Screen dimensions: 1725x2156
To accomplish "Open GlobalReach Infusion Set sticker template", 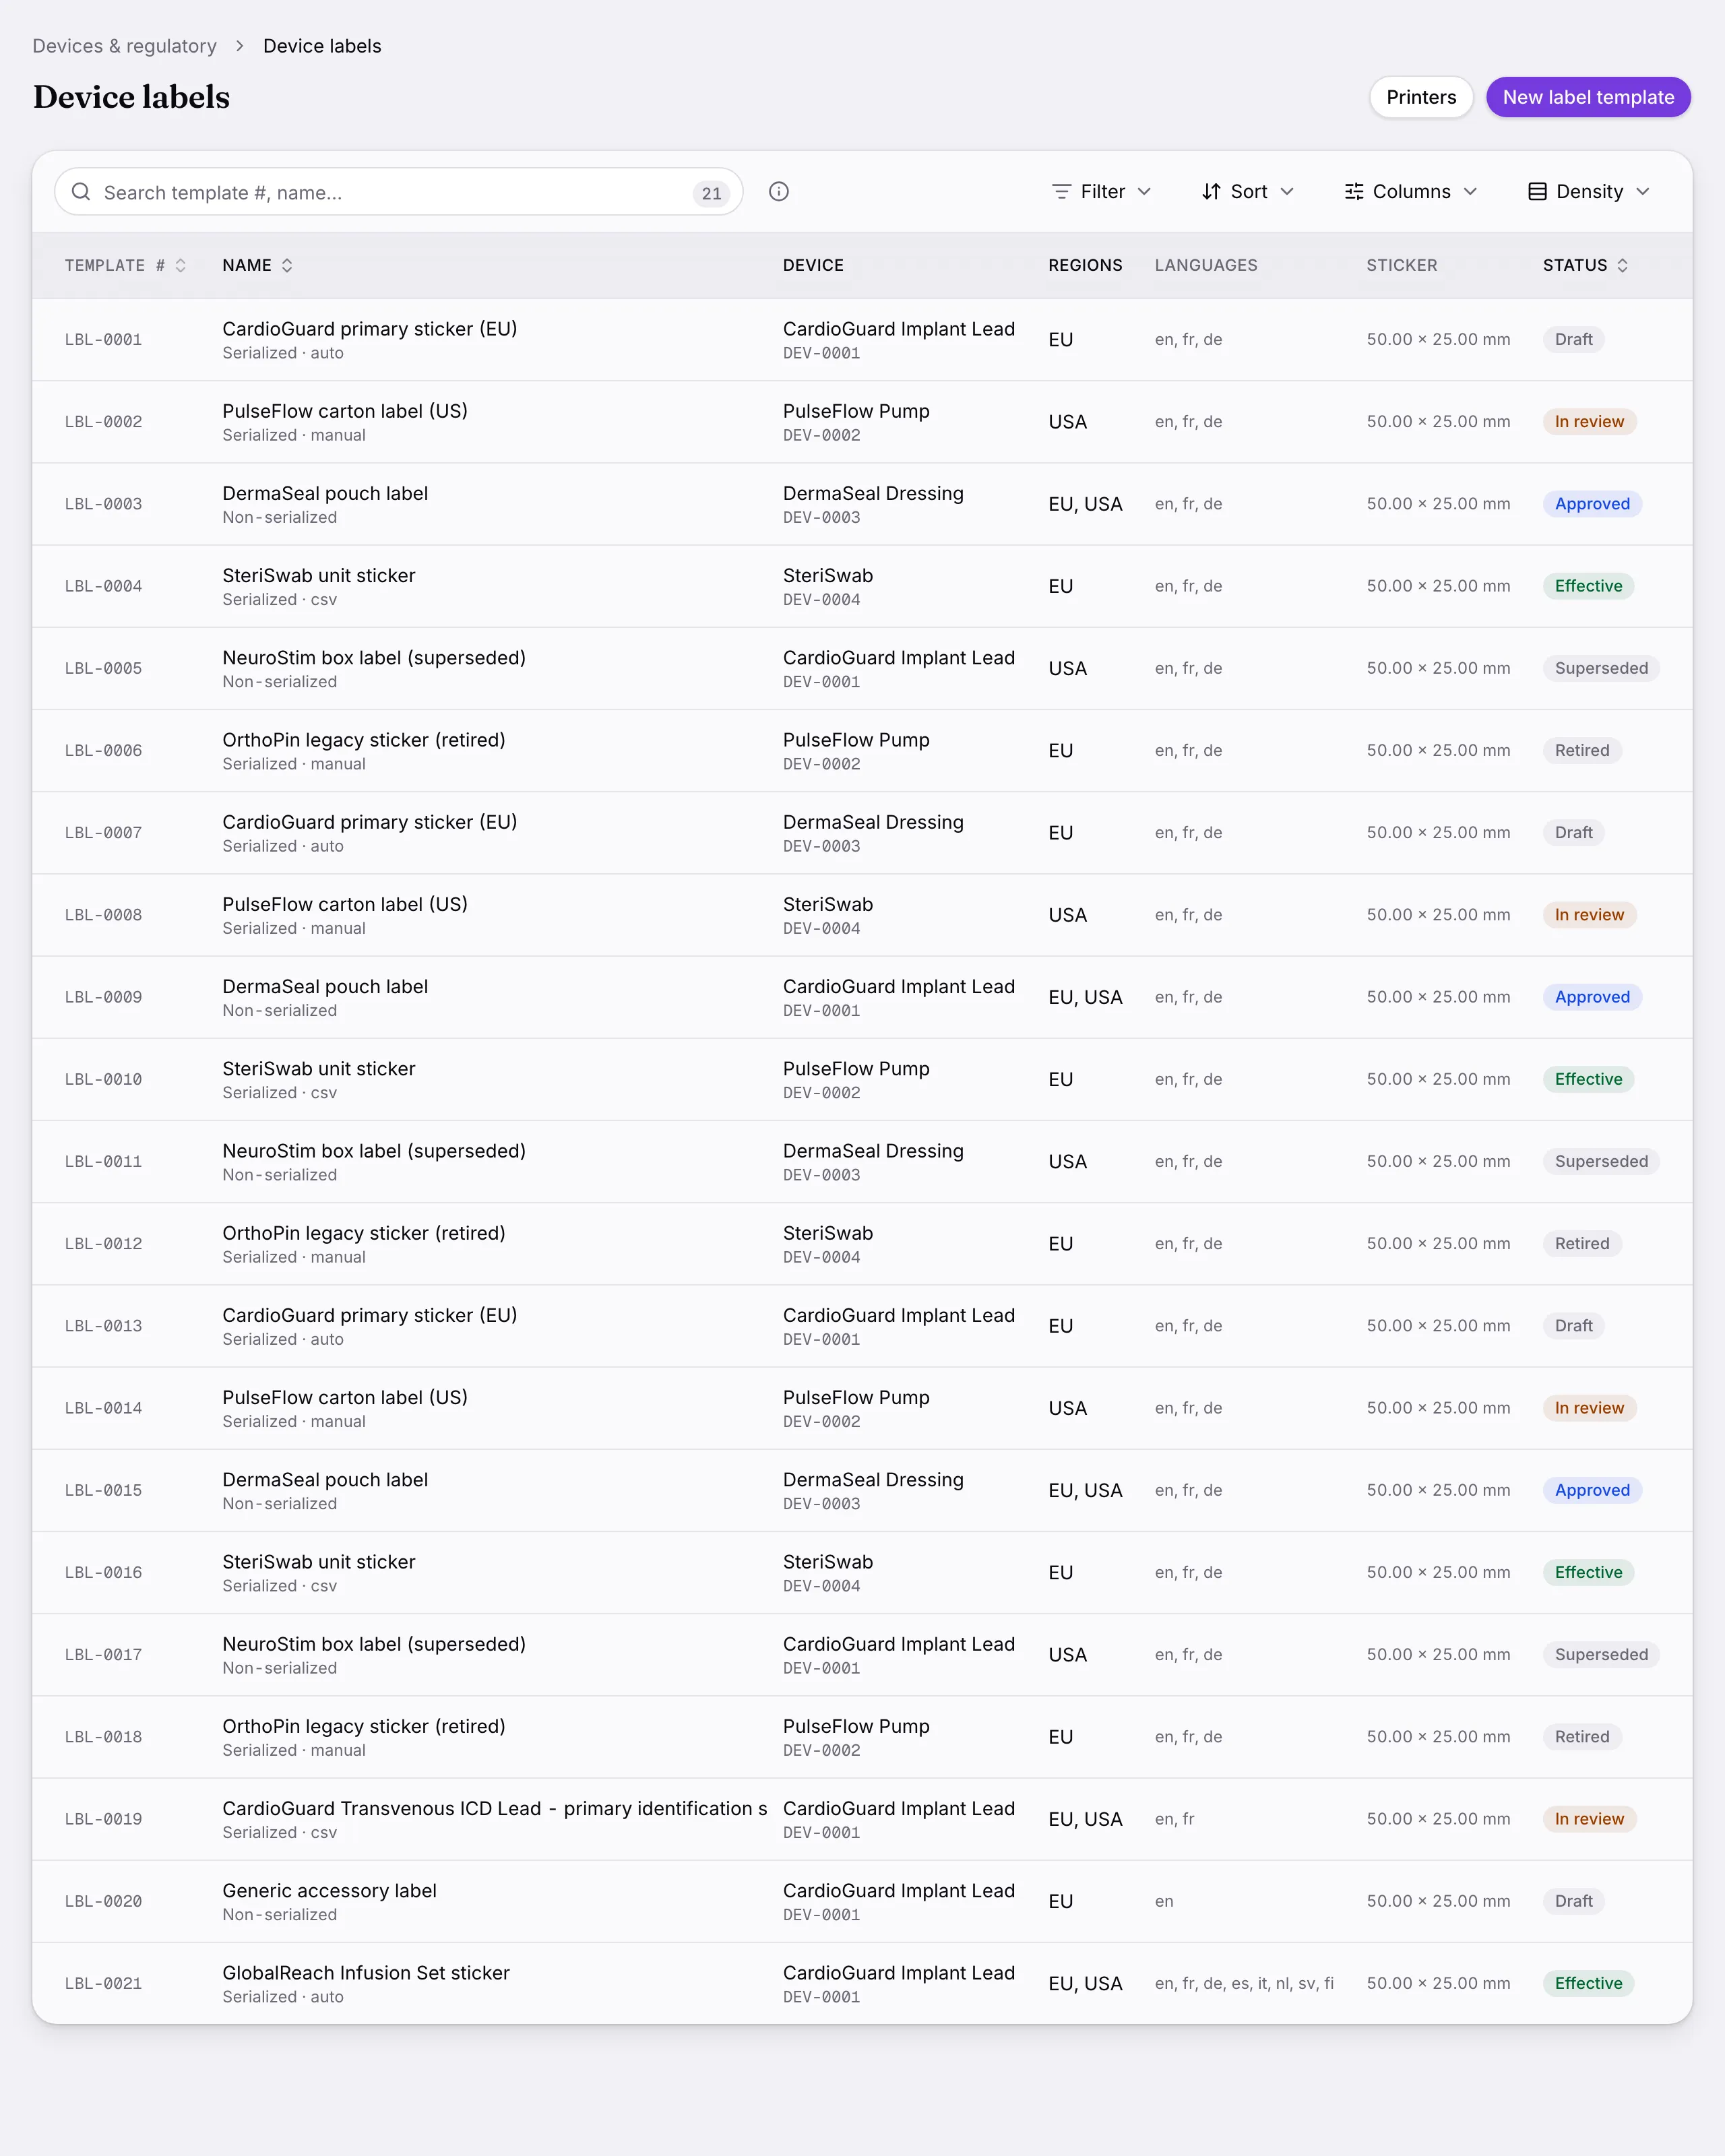I will [366, 1973].
